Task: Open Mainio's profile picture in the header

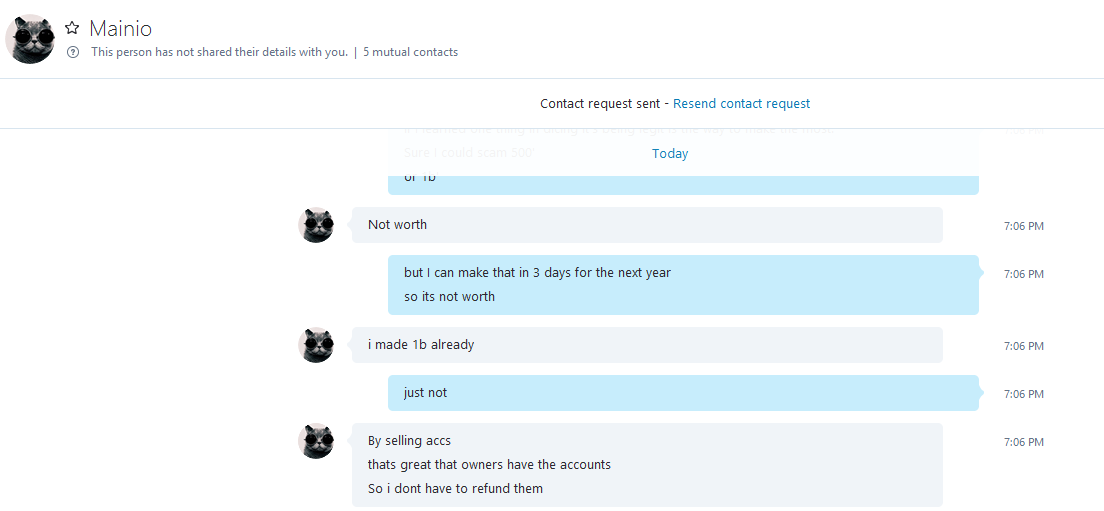Action: 30,39
